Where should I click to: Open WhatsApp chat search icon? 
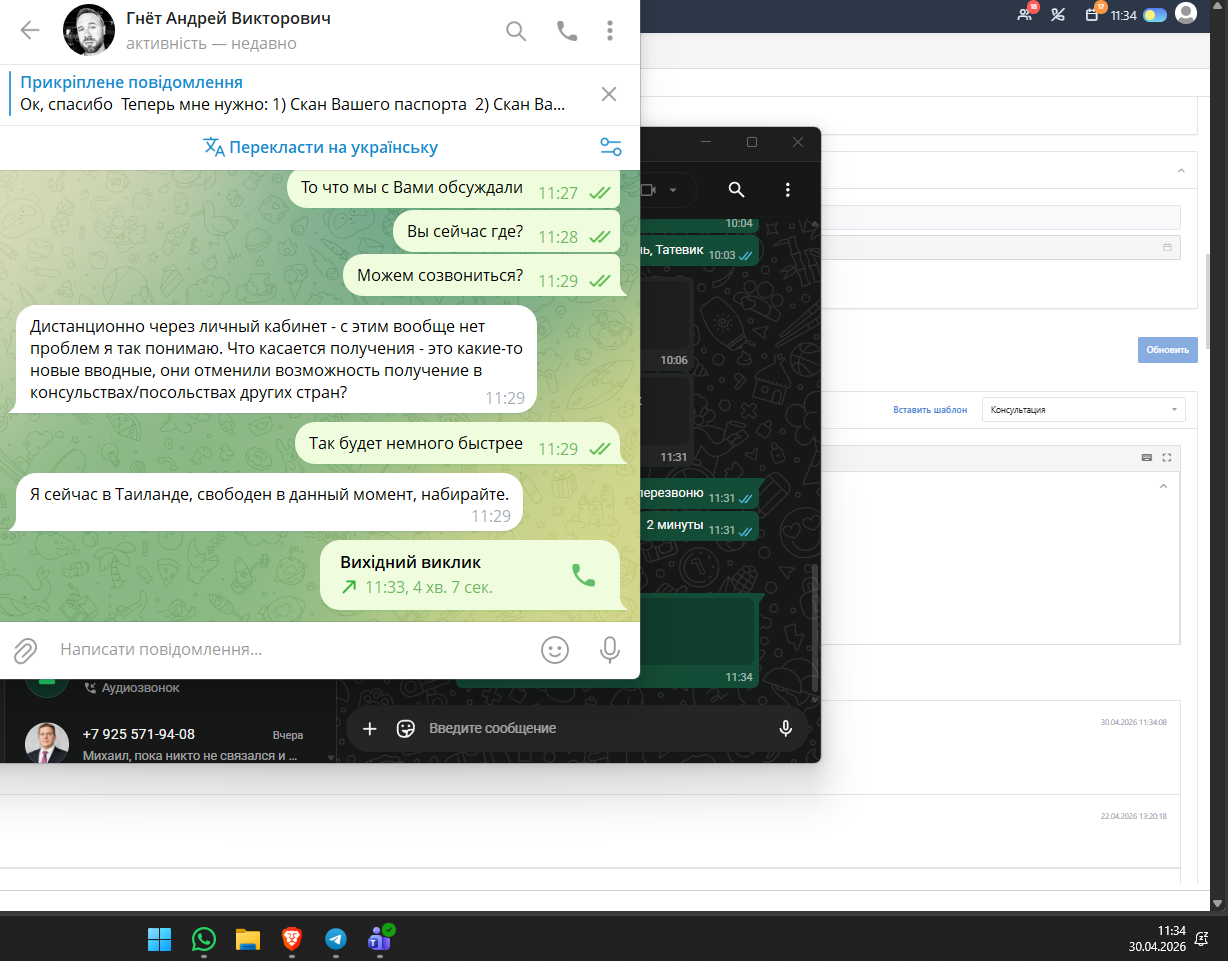coord(736,189)
